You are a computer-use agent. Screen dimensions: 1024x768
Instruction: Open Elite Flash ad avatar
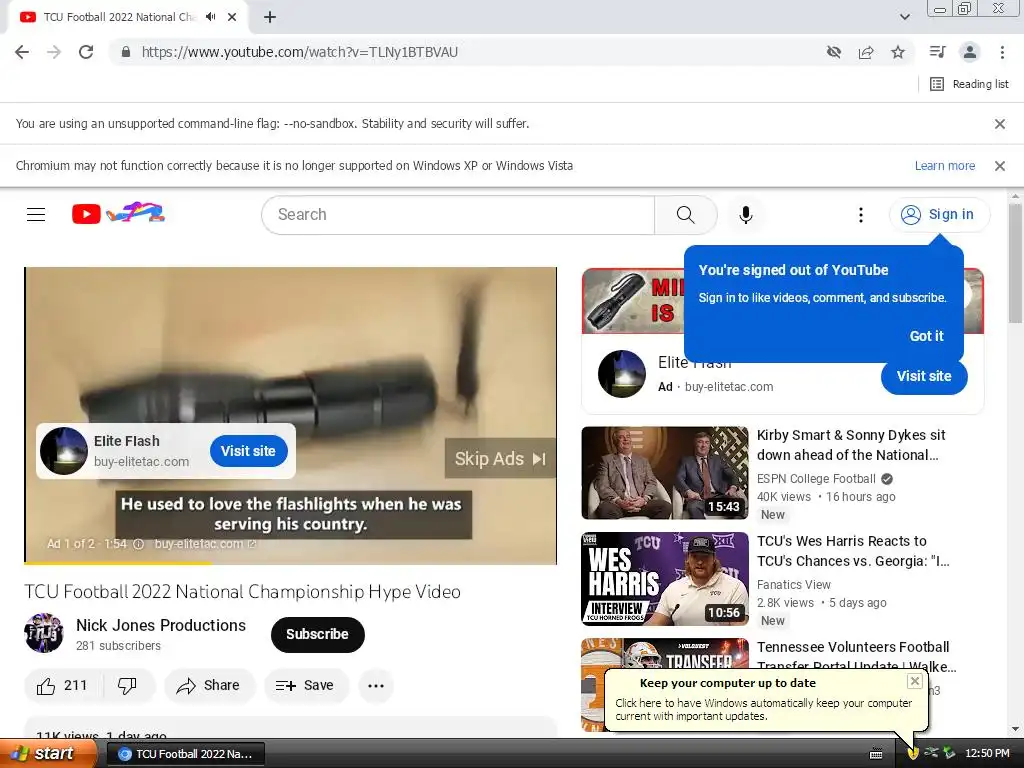point(622,374)
